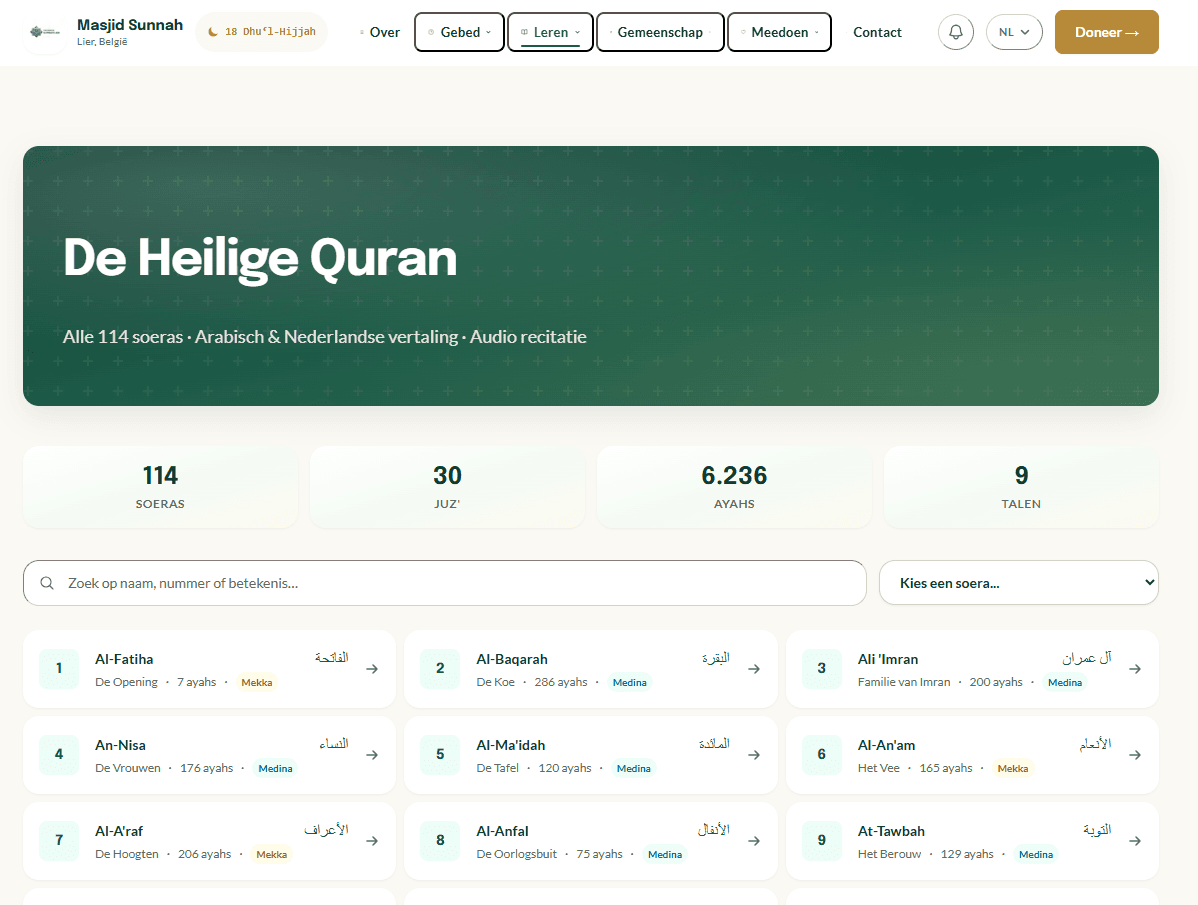Open the NL language selector

pos(1014,32)
